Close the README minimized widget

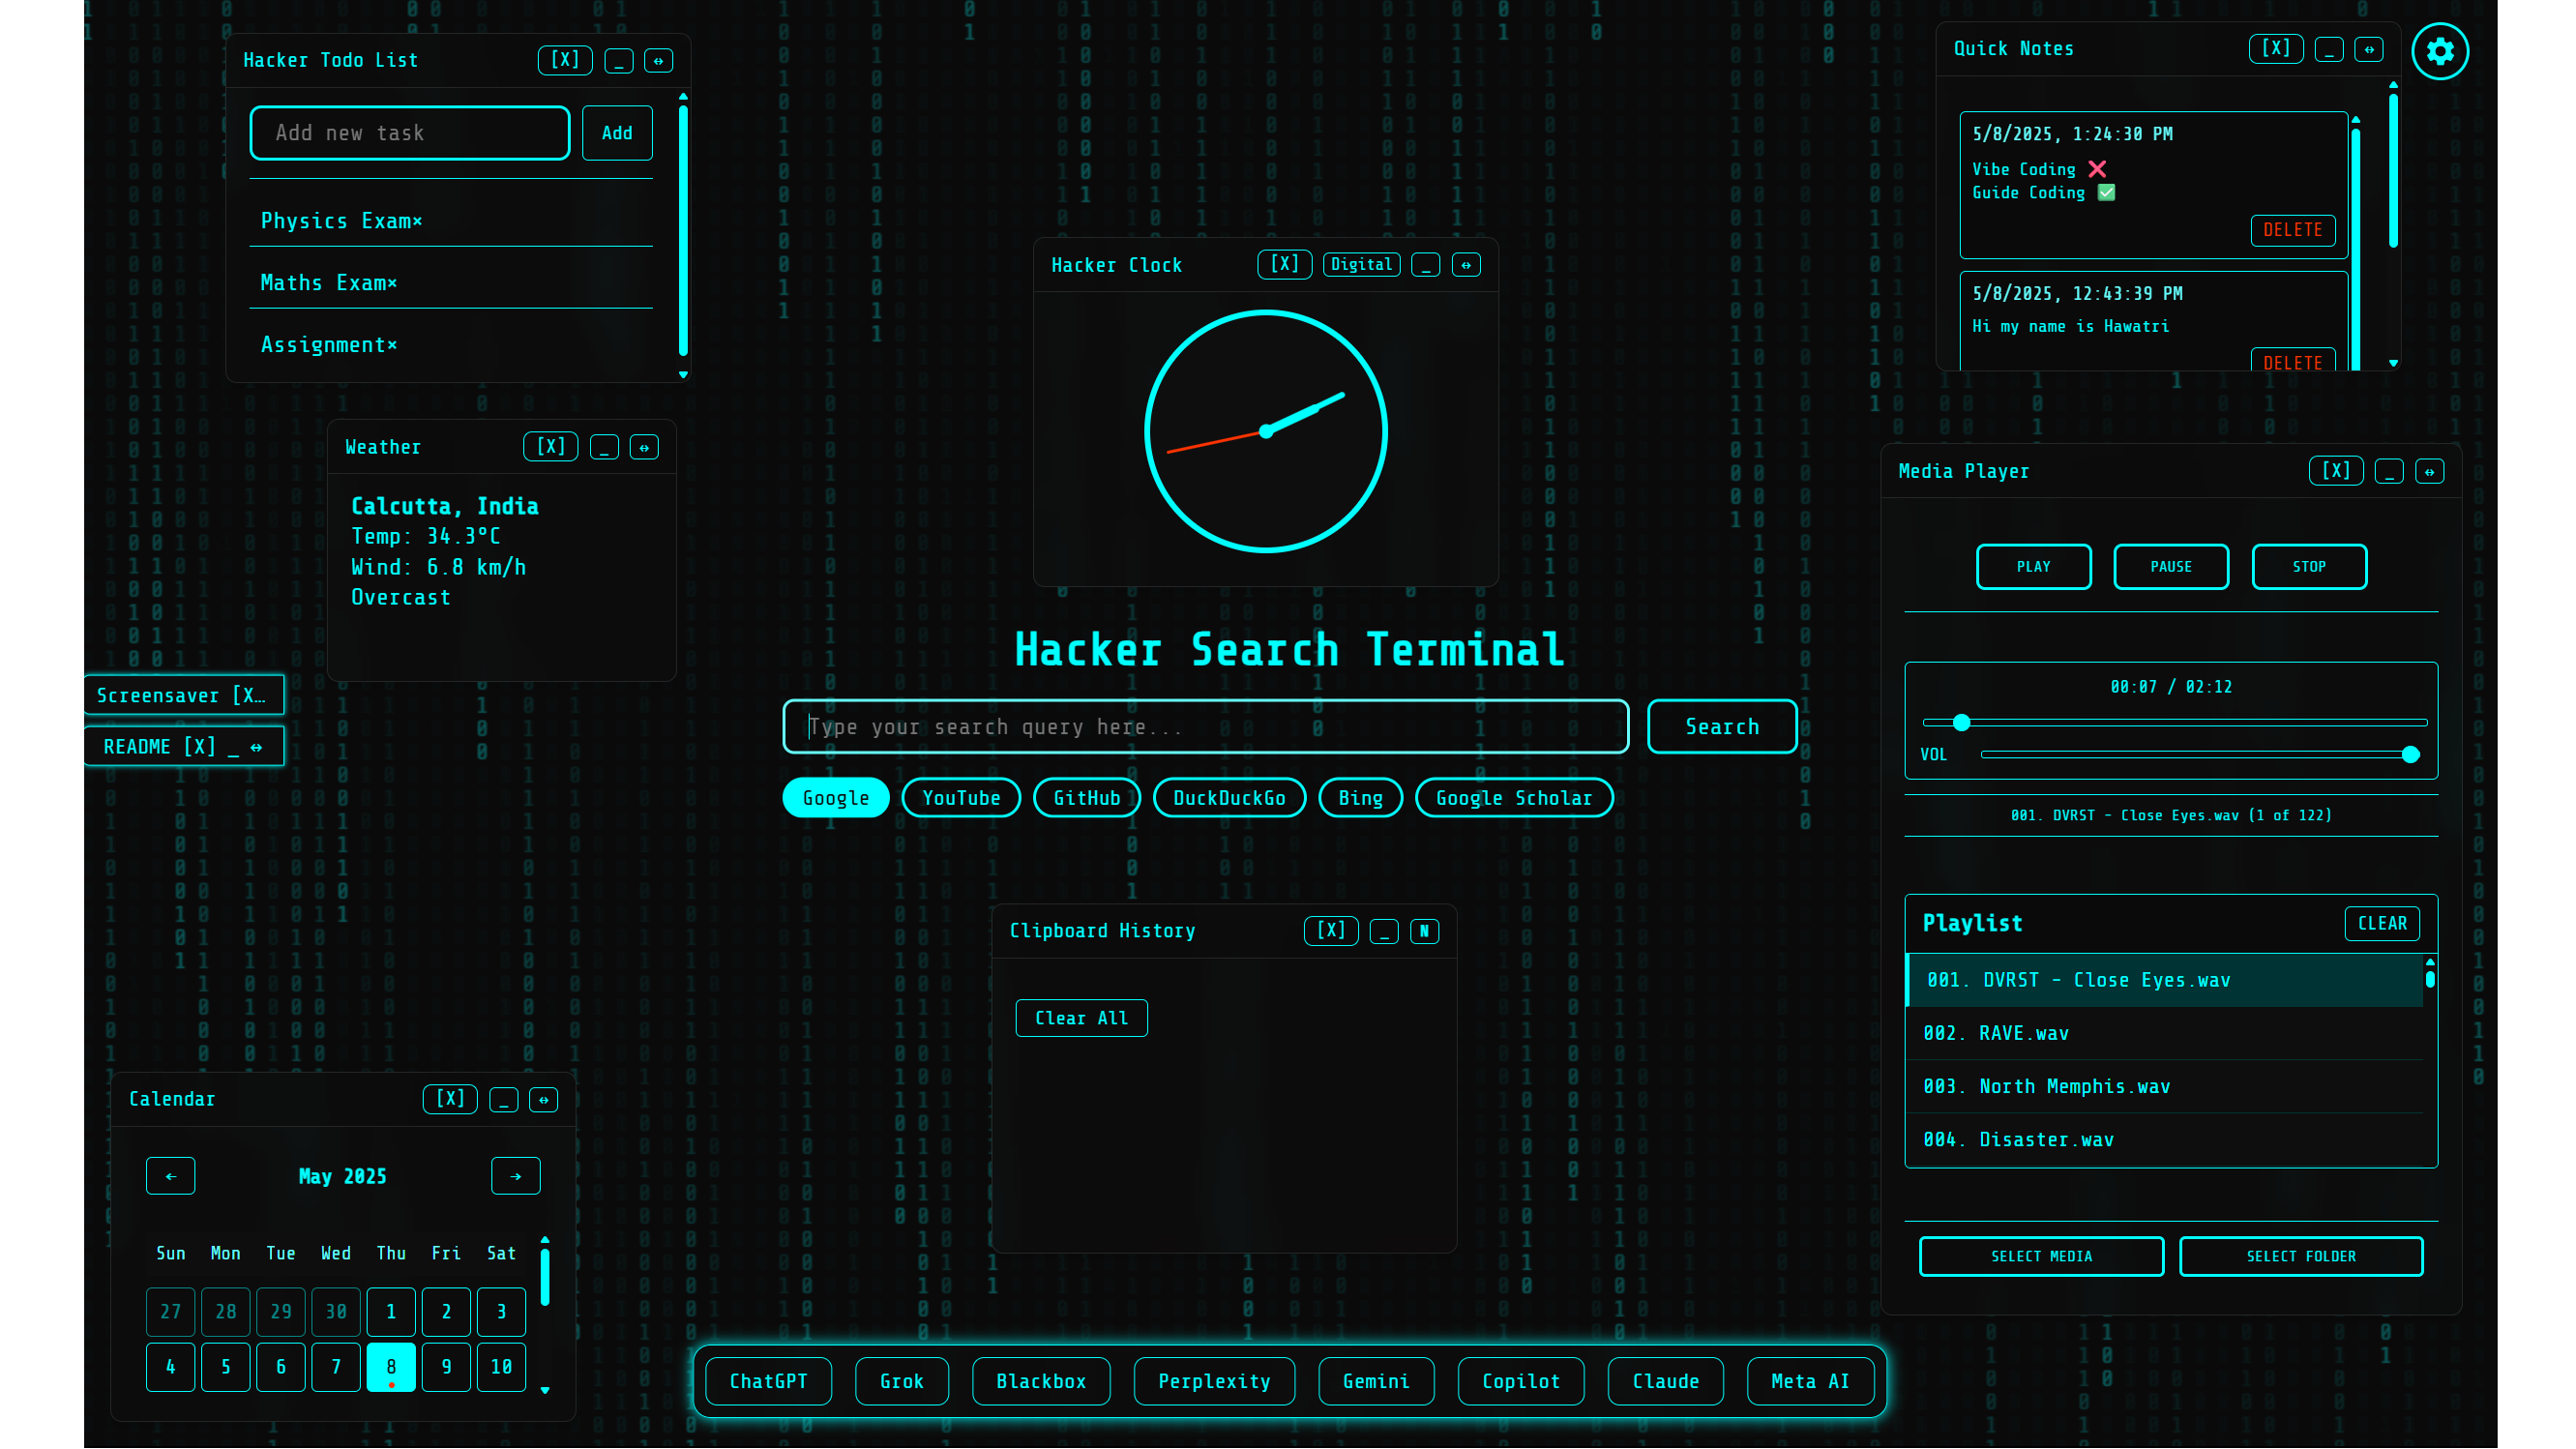(200, 747)
